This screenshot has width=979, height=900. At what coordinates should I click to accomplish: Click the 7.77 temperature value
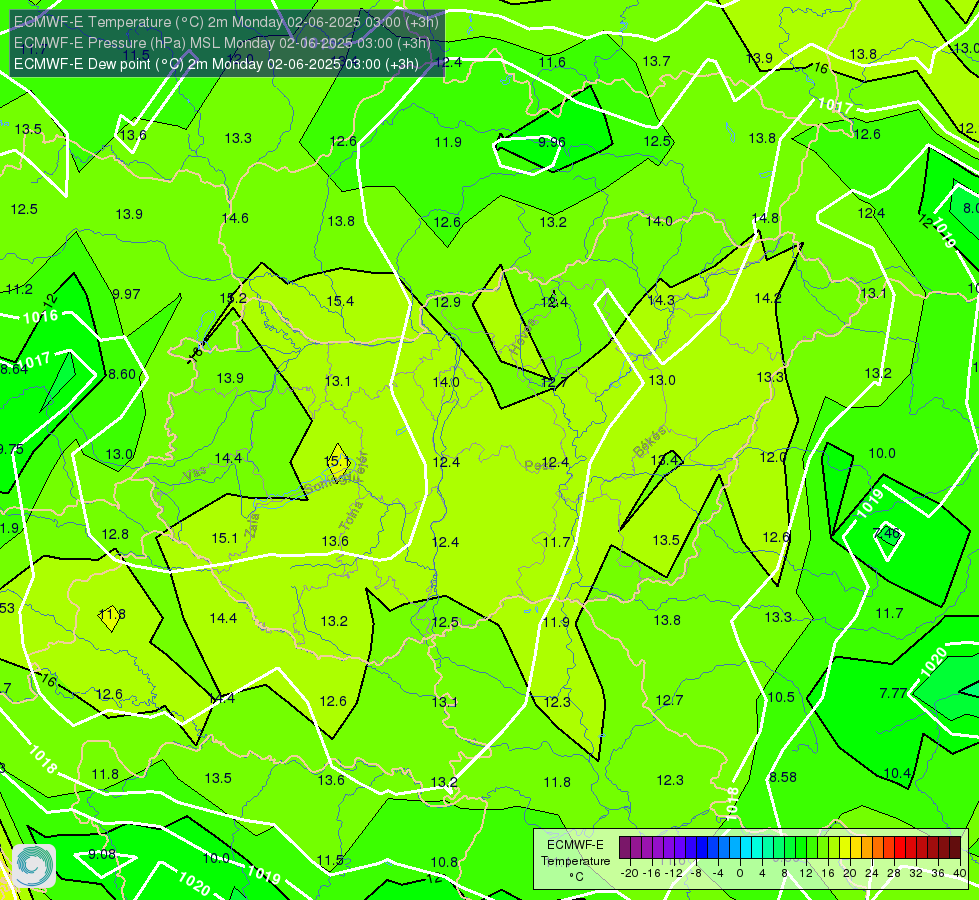click(x=893, y=693)
